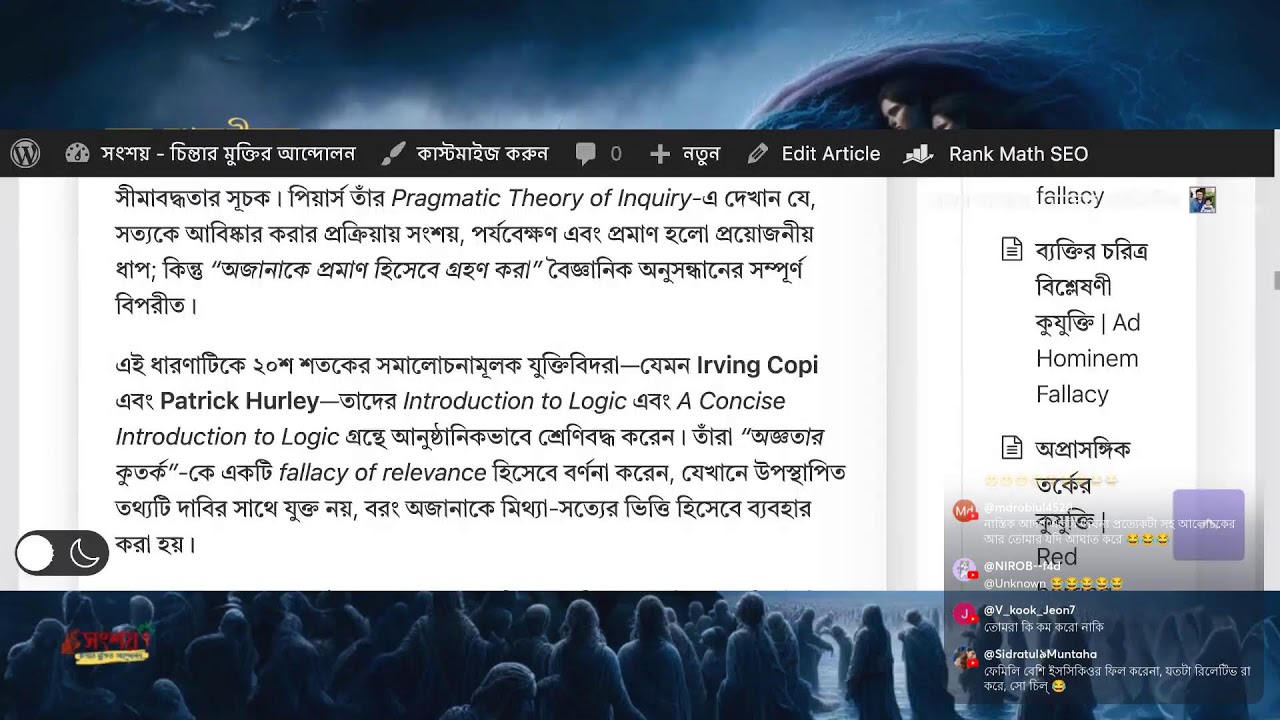Open the Ad Hominem Fallacy sidebar link
The image size is (1280, 720).
click(x=1091, y=322)
